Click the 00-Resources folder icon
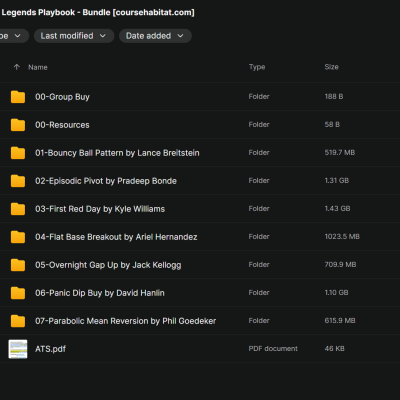400x400 pixels. [18, 125]
